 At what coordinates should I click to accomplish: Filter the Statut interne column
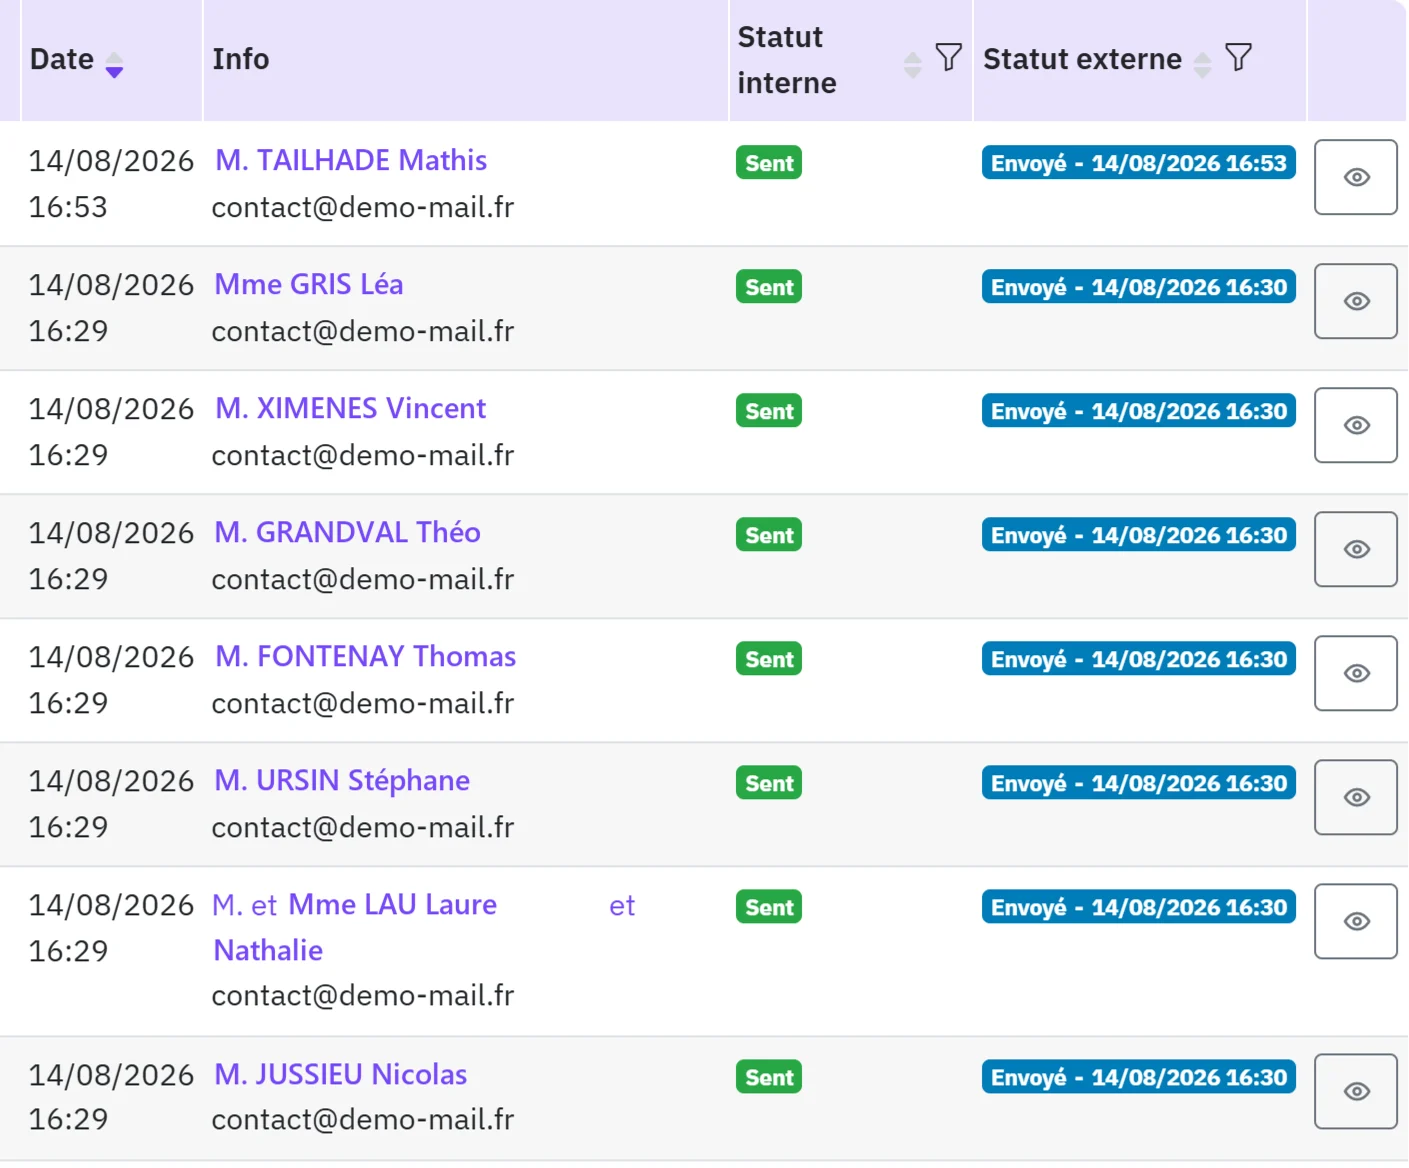pos(948,57)
